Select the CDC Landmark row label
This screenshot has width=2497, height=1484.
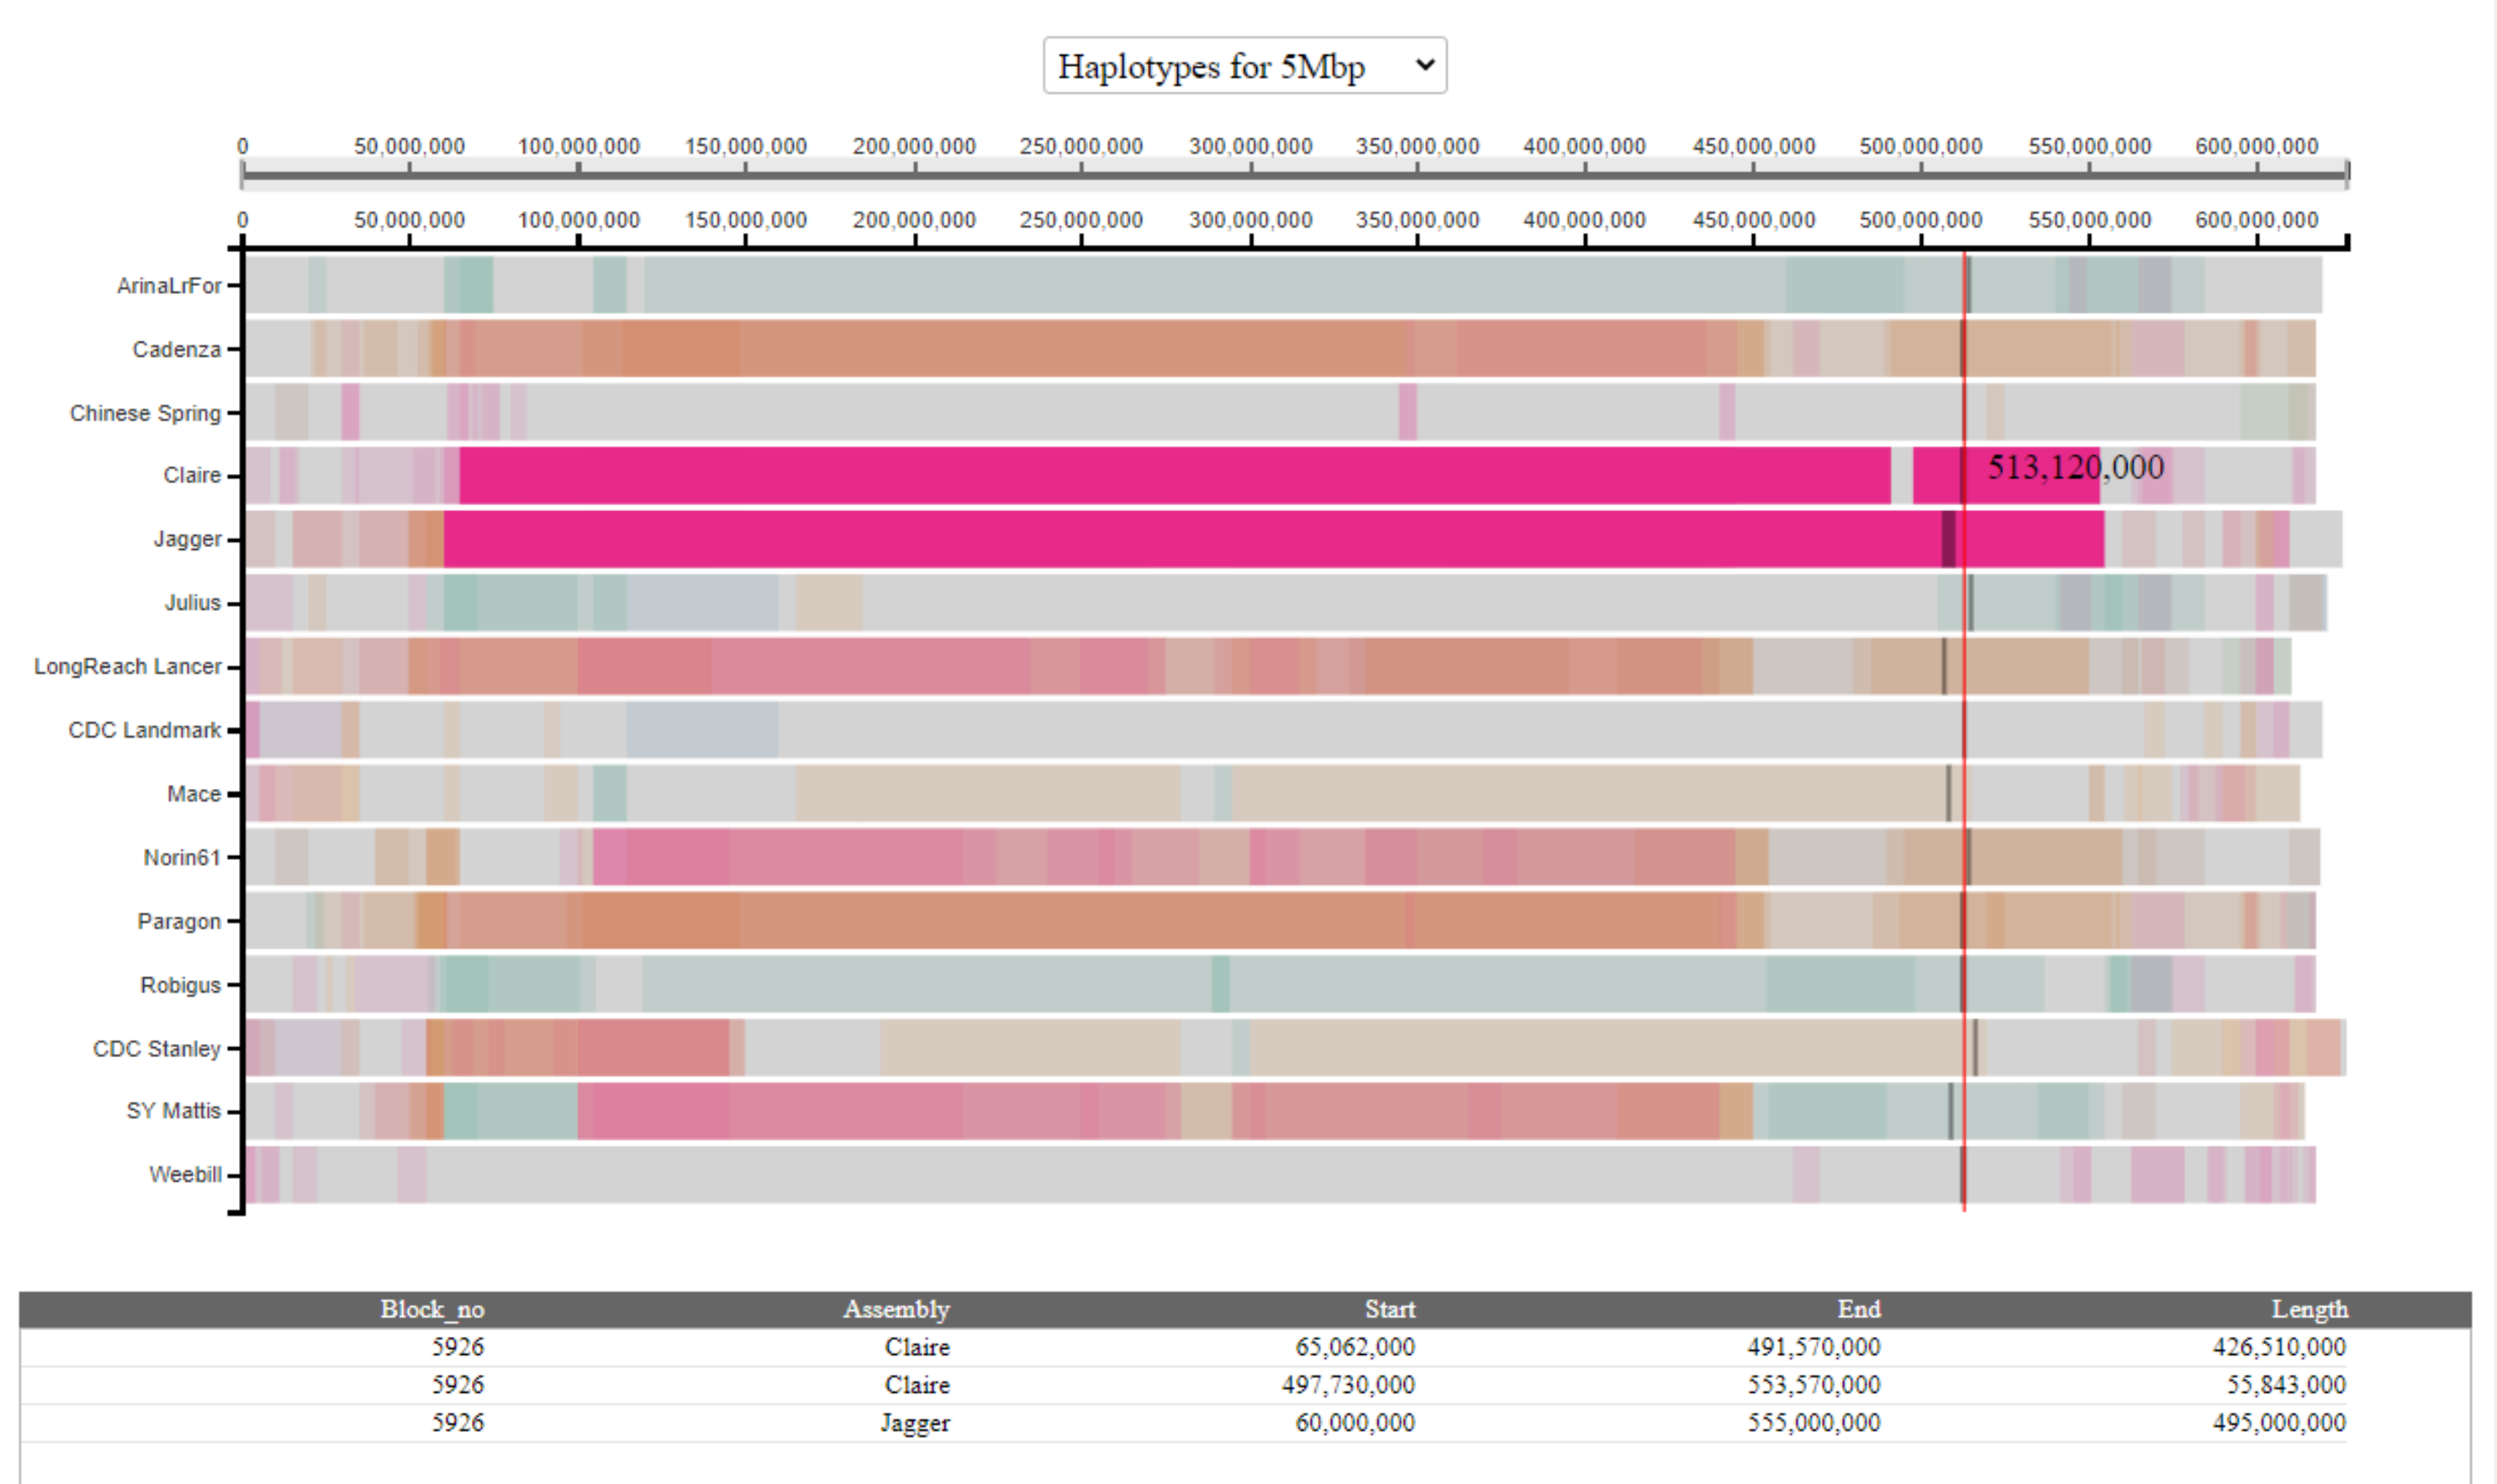coord(144,730)
